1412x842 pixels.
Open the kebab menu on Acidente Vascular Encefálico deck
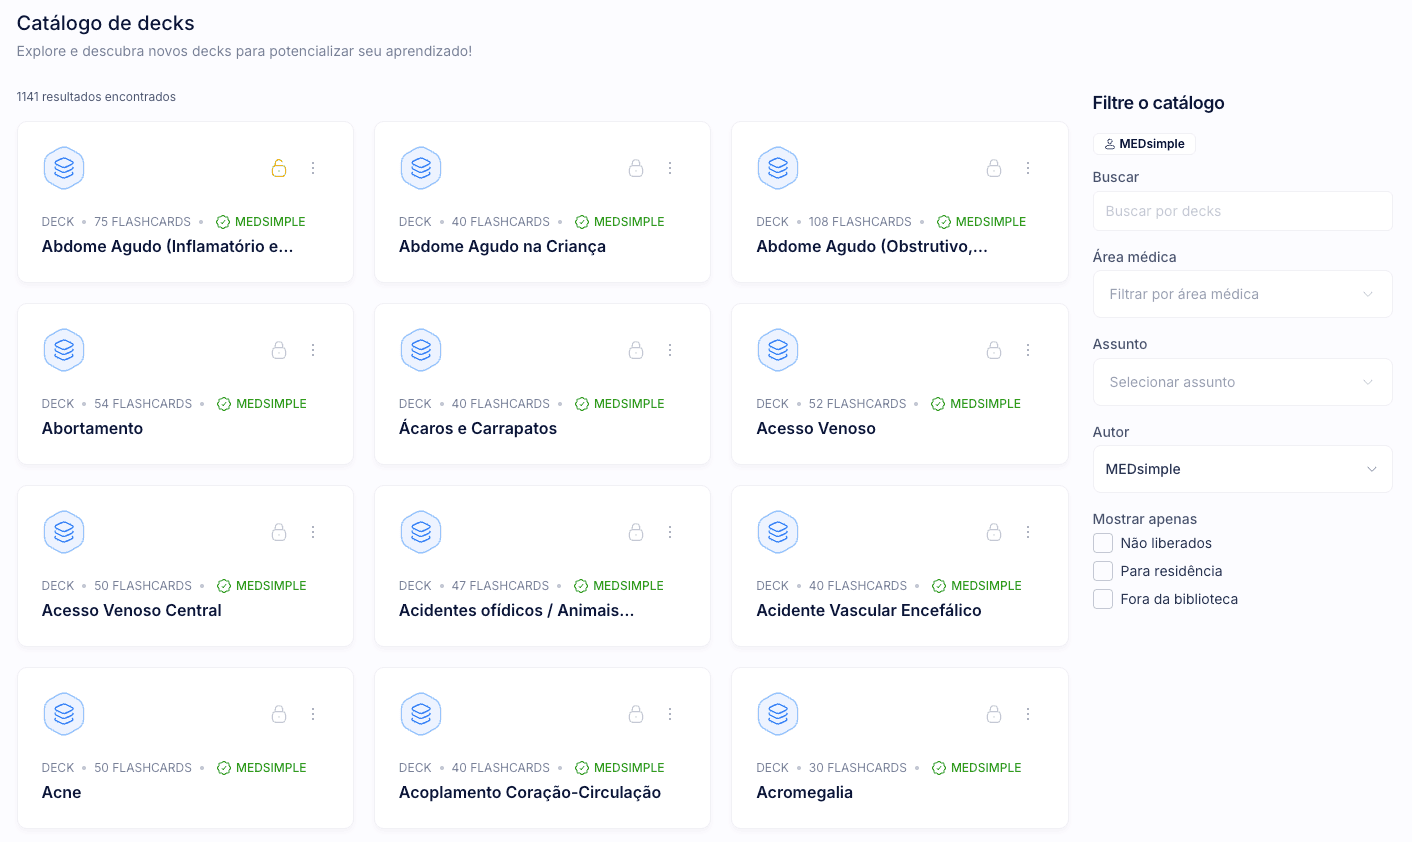[1028, 532]
